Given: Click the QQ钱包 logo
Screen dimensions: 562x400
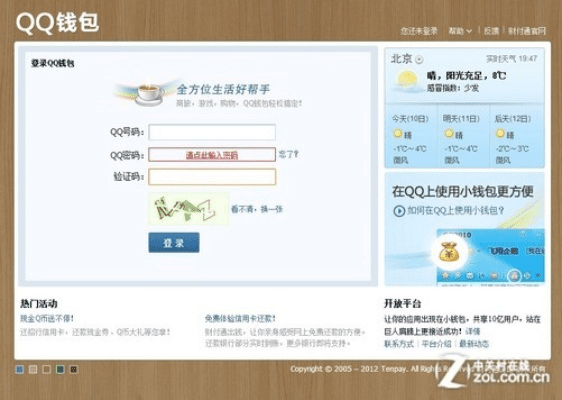Looking at the screenshot, I should [x=57, y=23].
